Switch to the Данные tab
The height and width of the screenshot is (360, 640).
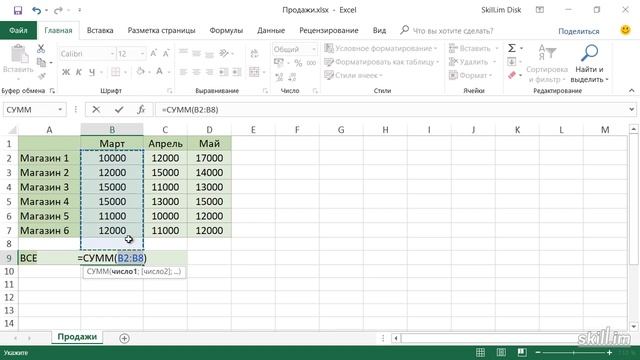coord(271,31)
